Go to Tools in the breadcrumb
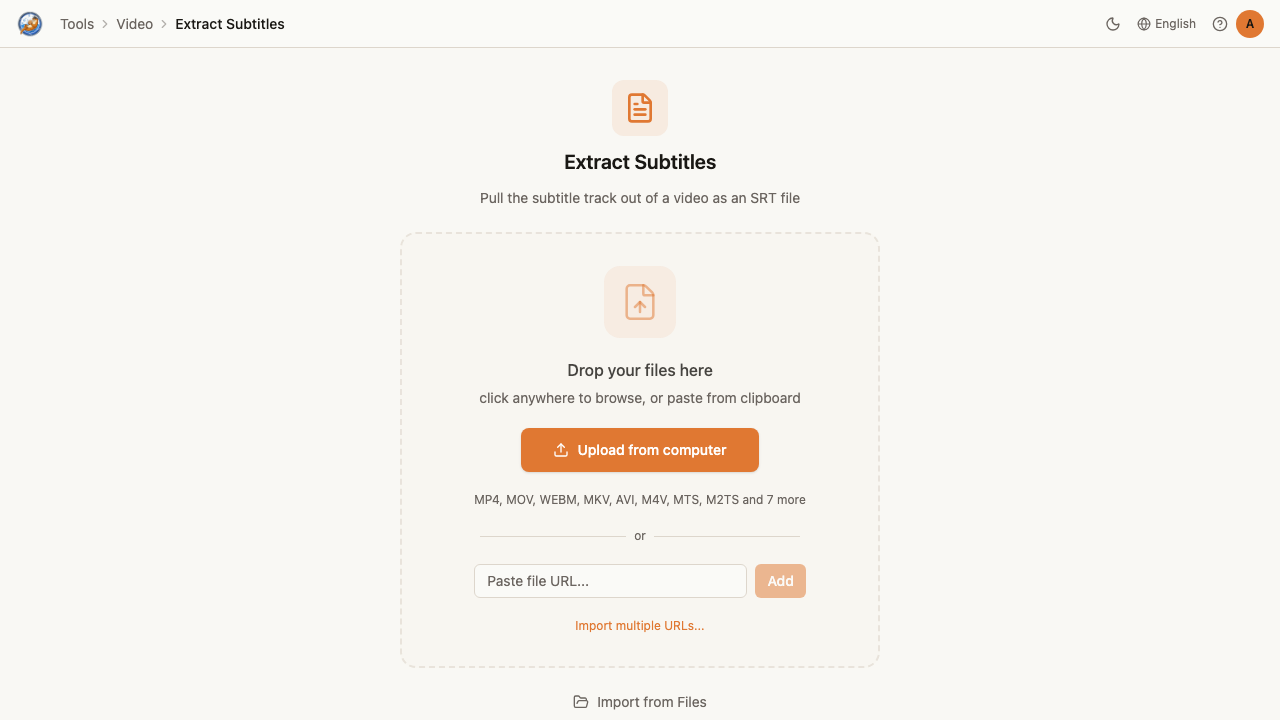1280x720 pixels. click(77, 24)
